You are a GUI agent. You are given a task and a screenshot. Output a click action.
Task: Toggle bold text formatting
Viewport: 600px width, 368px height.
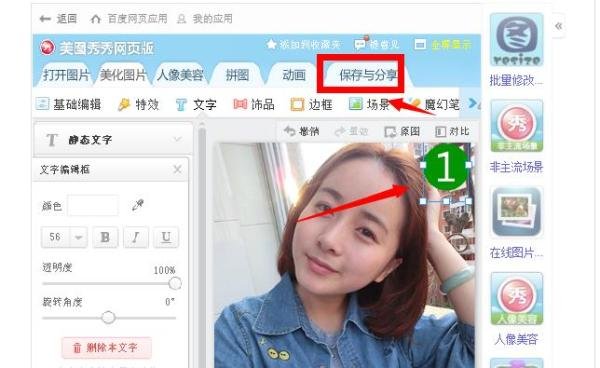point(105,237)
